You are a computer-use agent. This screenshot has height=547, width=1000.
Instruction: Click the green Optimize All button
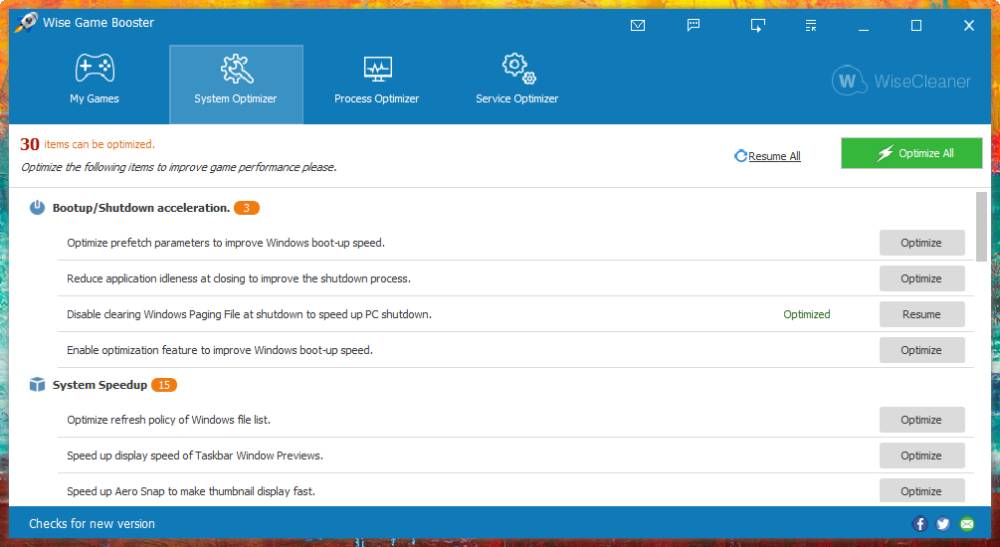click(x=911, y=153)
